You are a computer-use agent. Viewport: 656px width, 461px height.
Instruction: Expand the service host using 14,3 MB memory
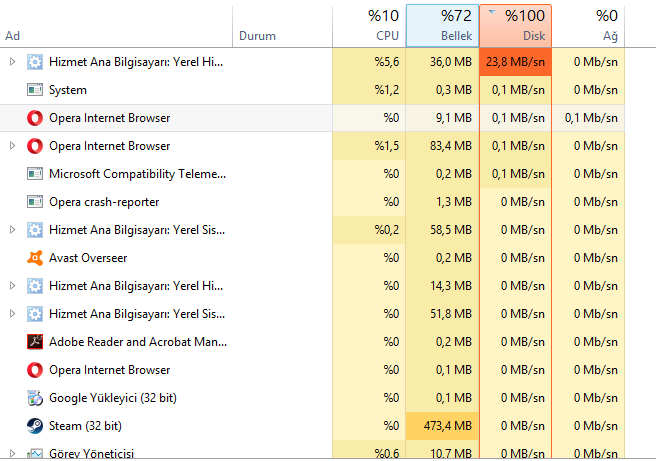click(x=13, y=286)
